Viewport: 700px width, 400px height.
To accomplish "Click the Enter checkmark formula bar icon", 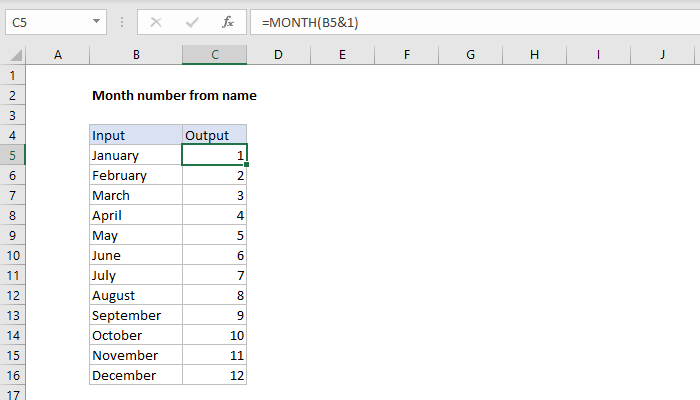I will tap(191, 21).
